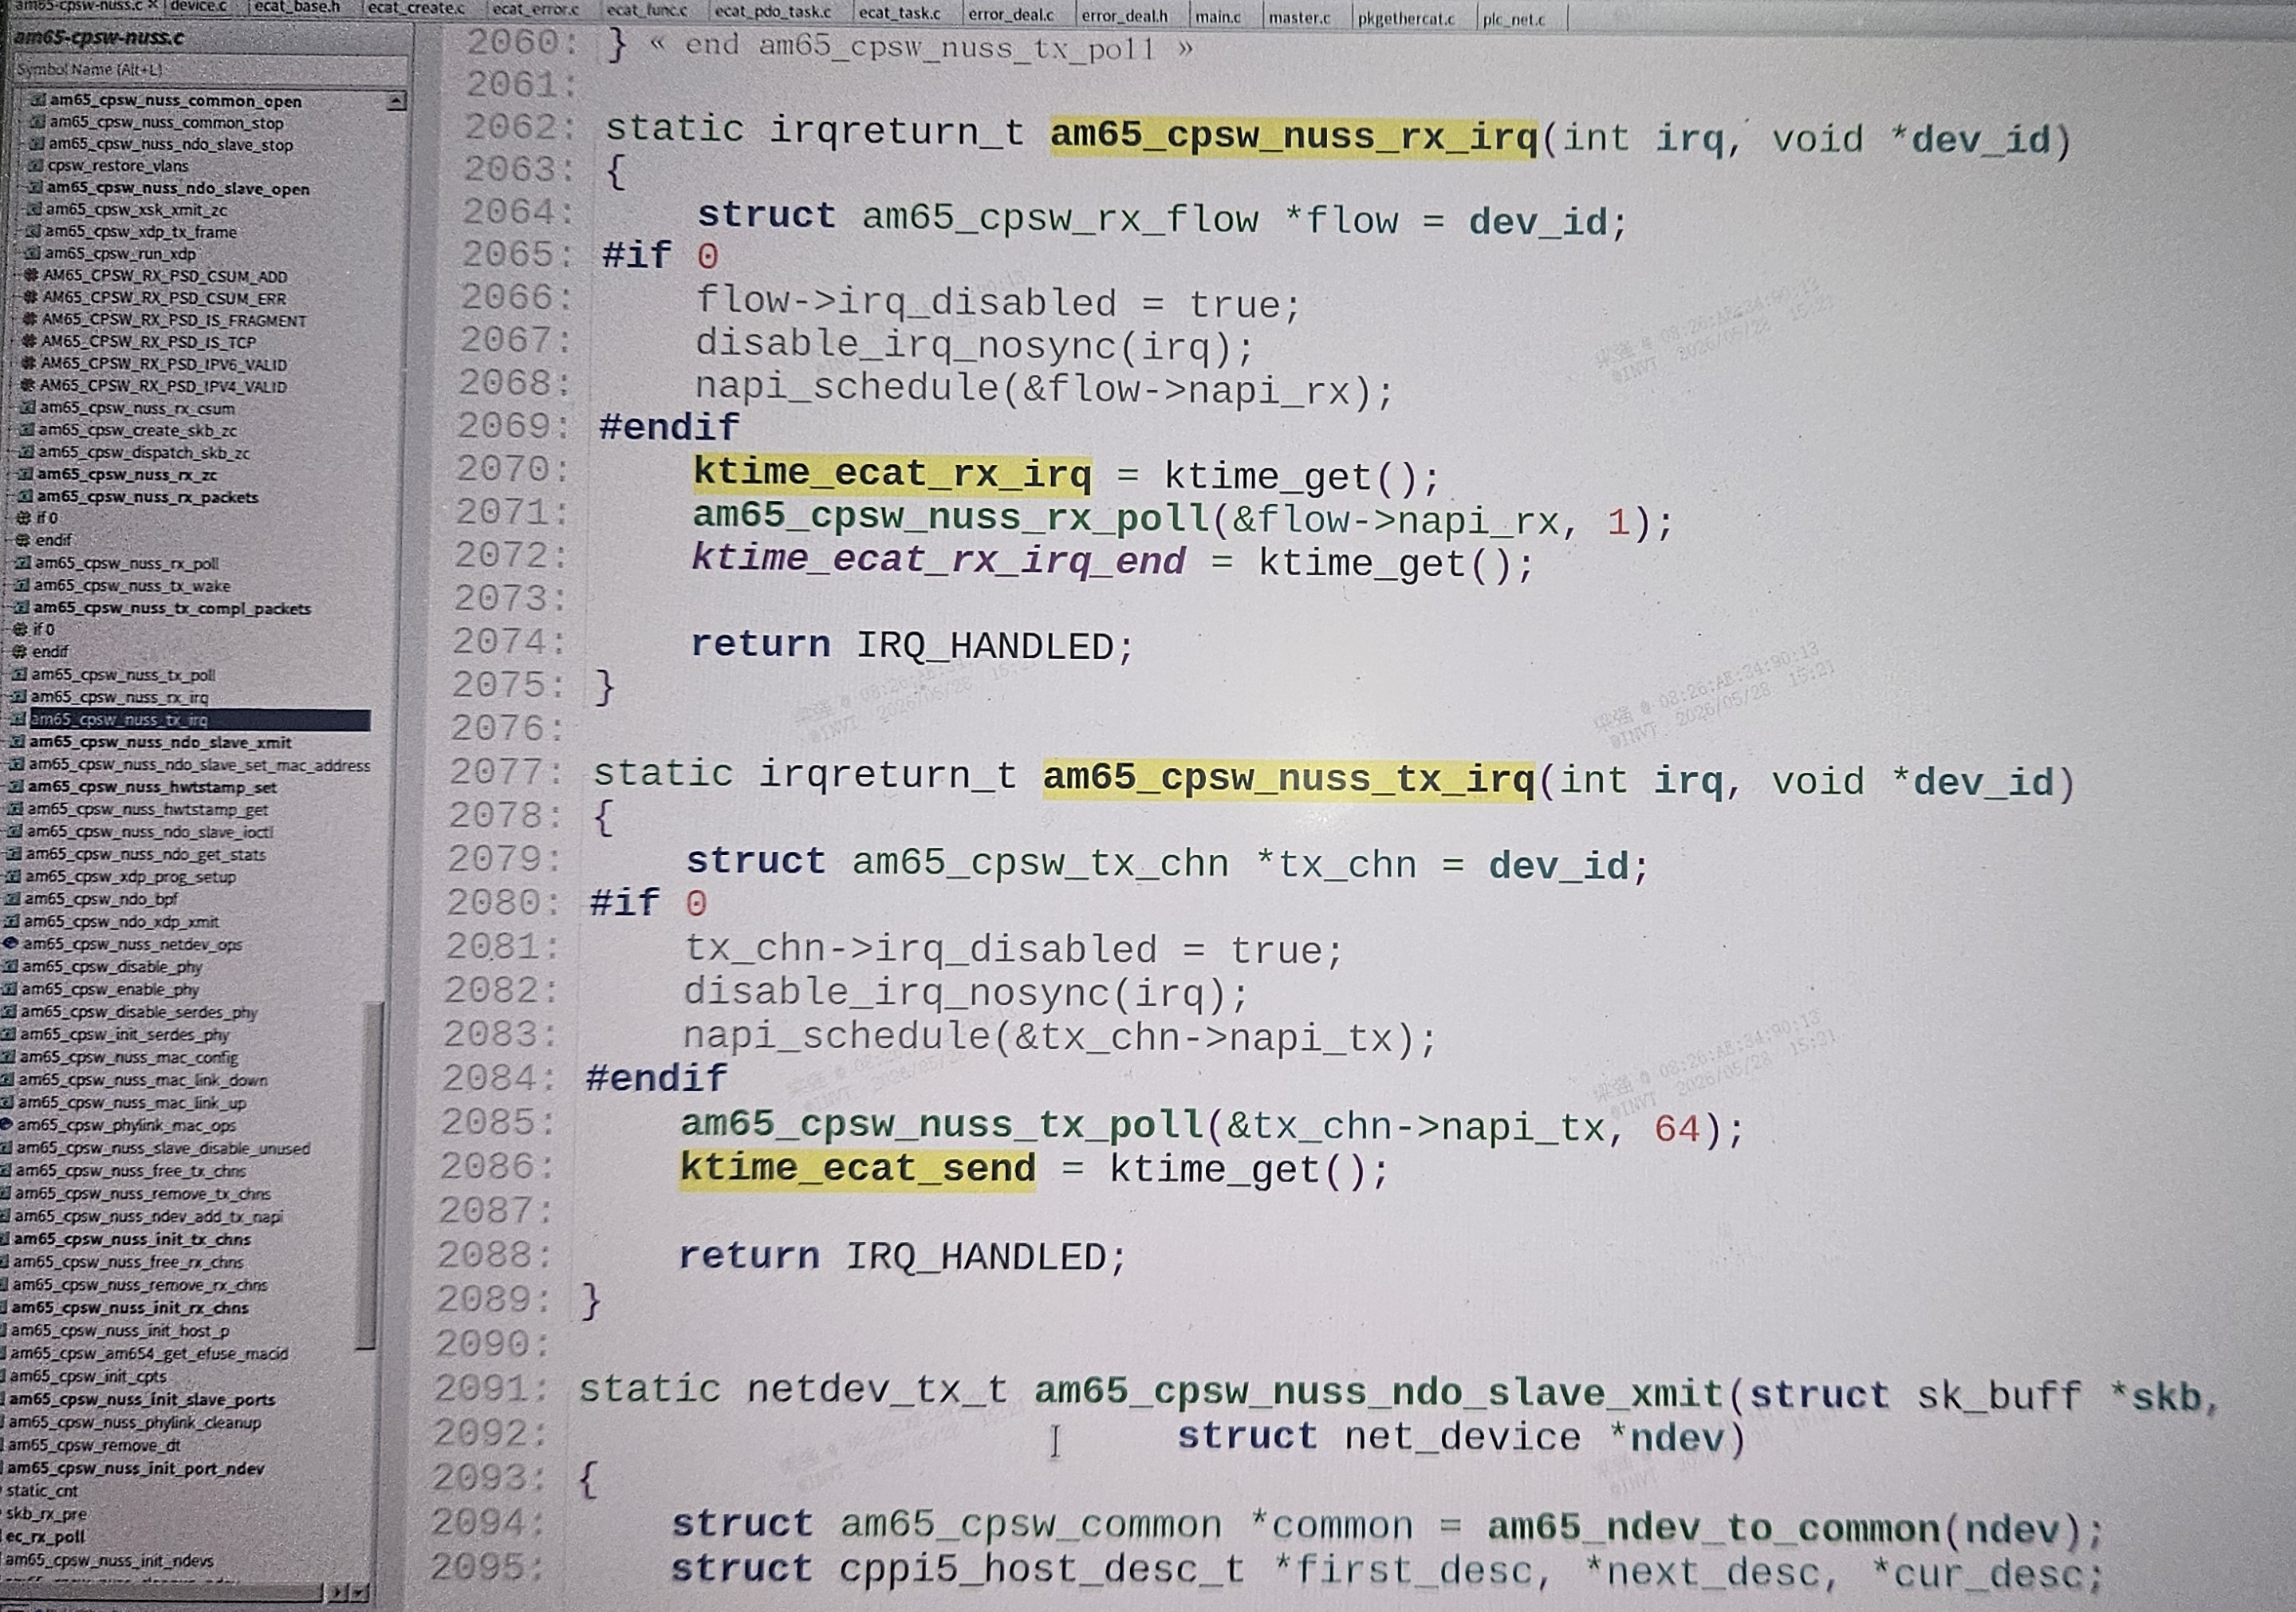Open the error_deal.c tab
Viewport: 2296px width, 1612px height.
pos(1010,14)
